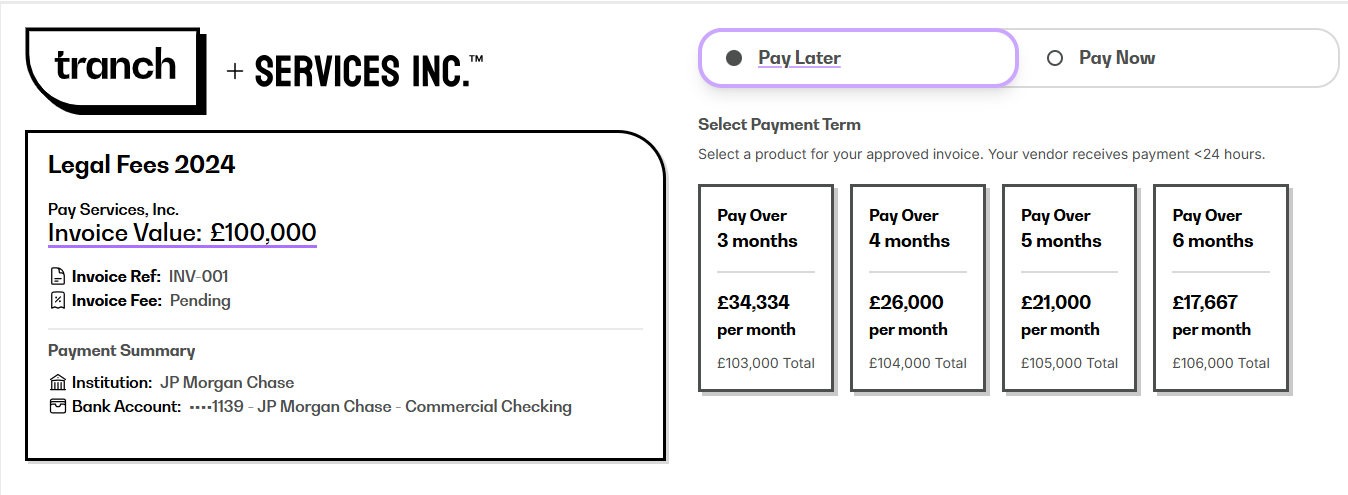Click the Pay Now label text

tap(1117, 58)
